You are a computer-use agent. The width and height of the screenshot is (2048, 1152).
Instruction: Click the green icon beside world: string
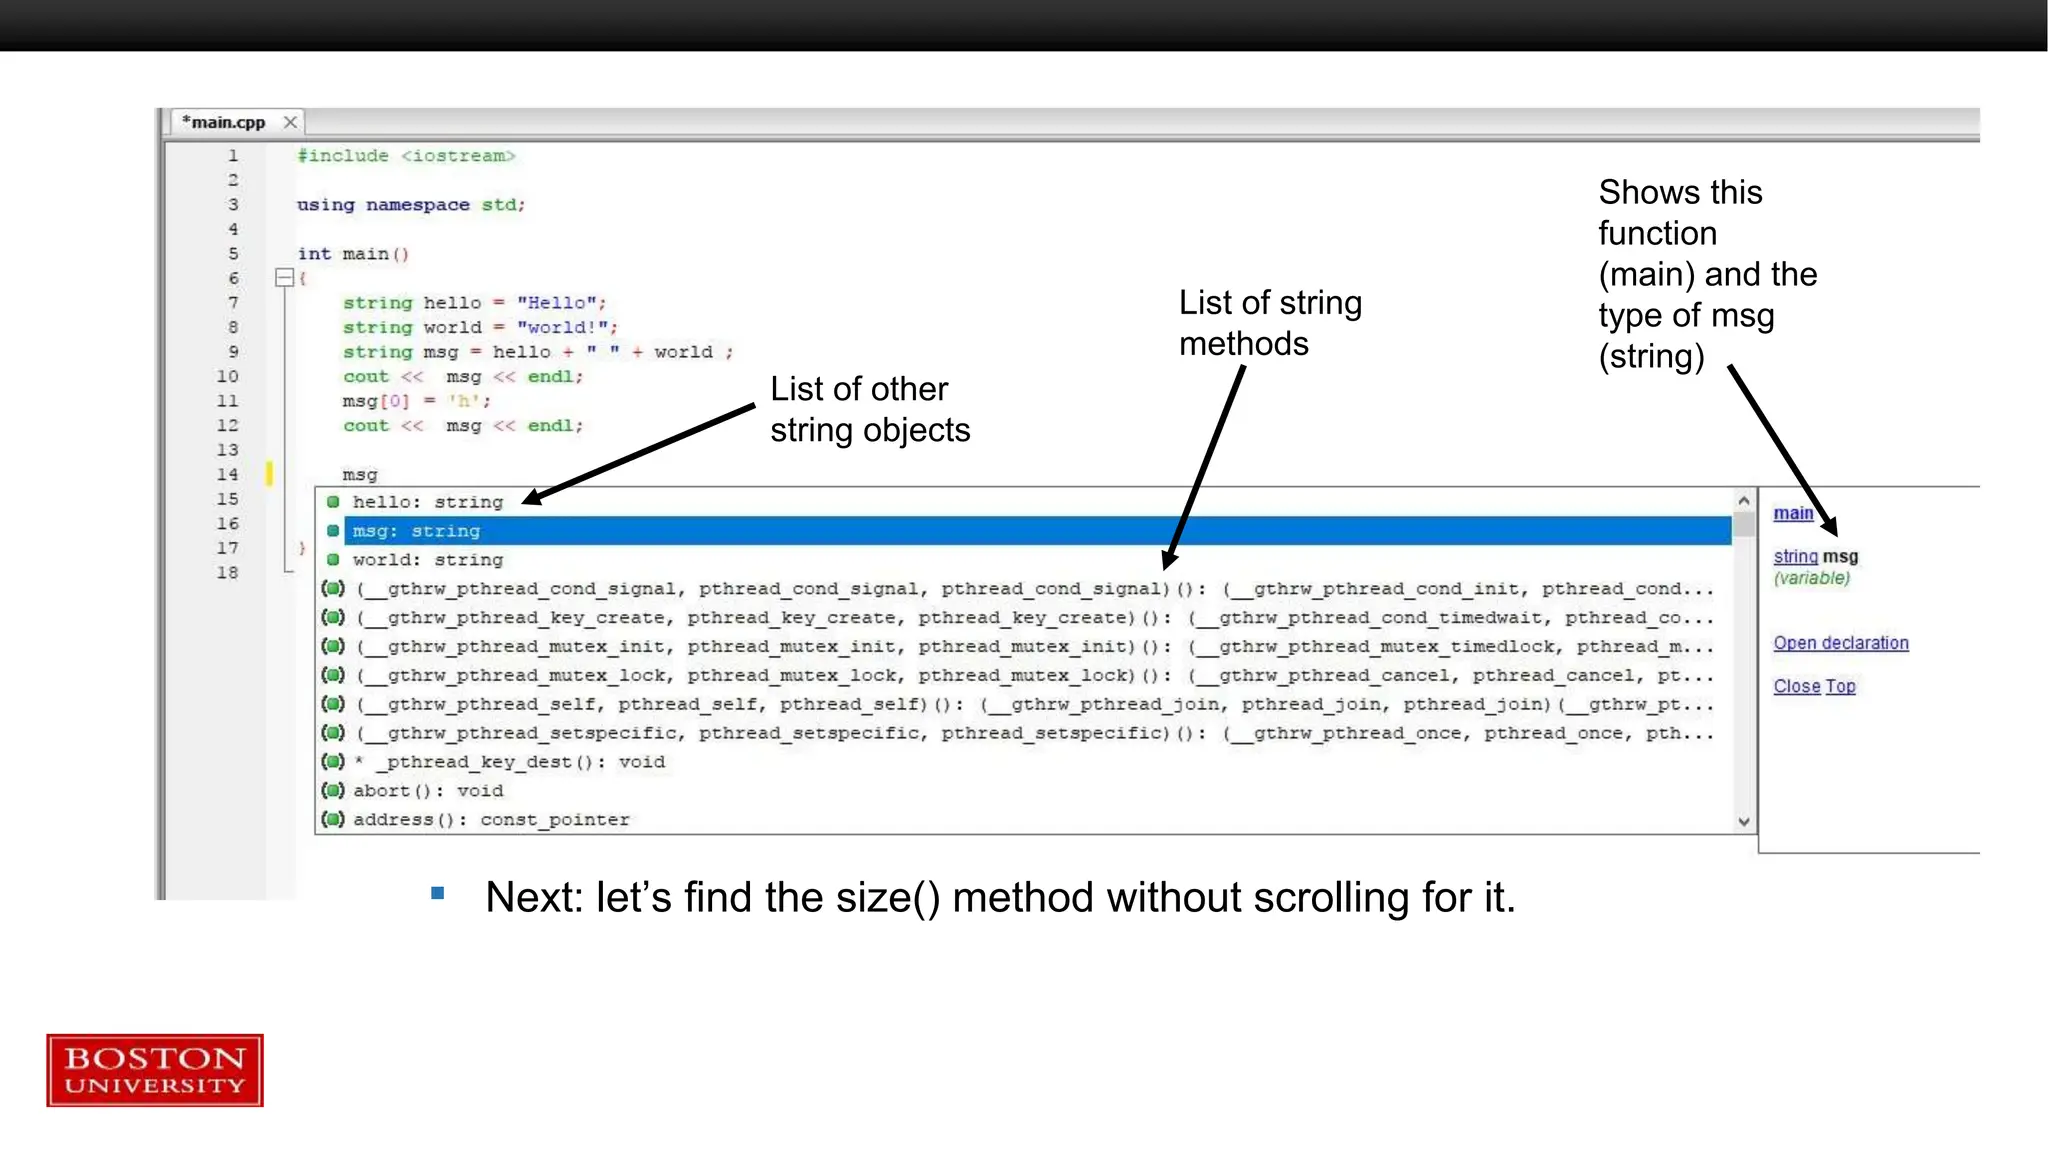coord(333,560)
